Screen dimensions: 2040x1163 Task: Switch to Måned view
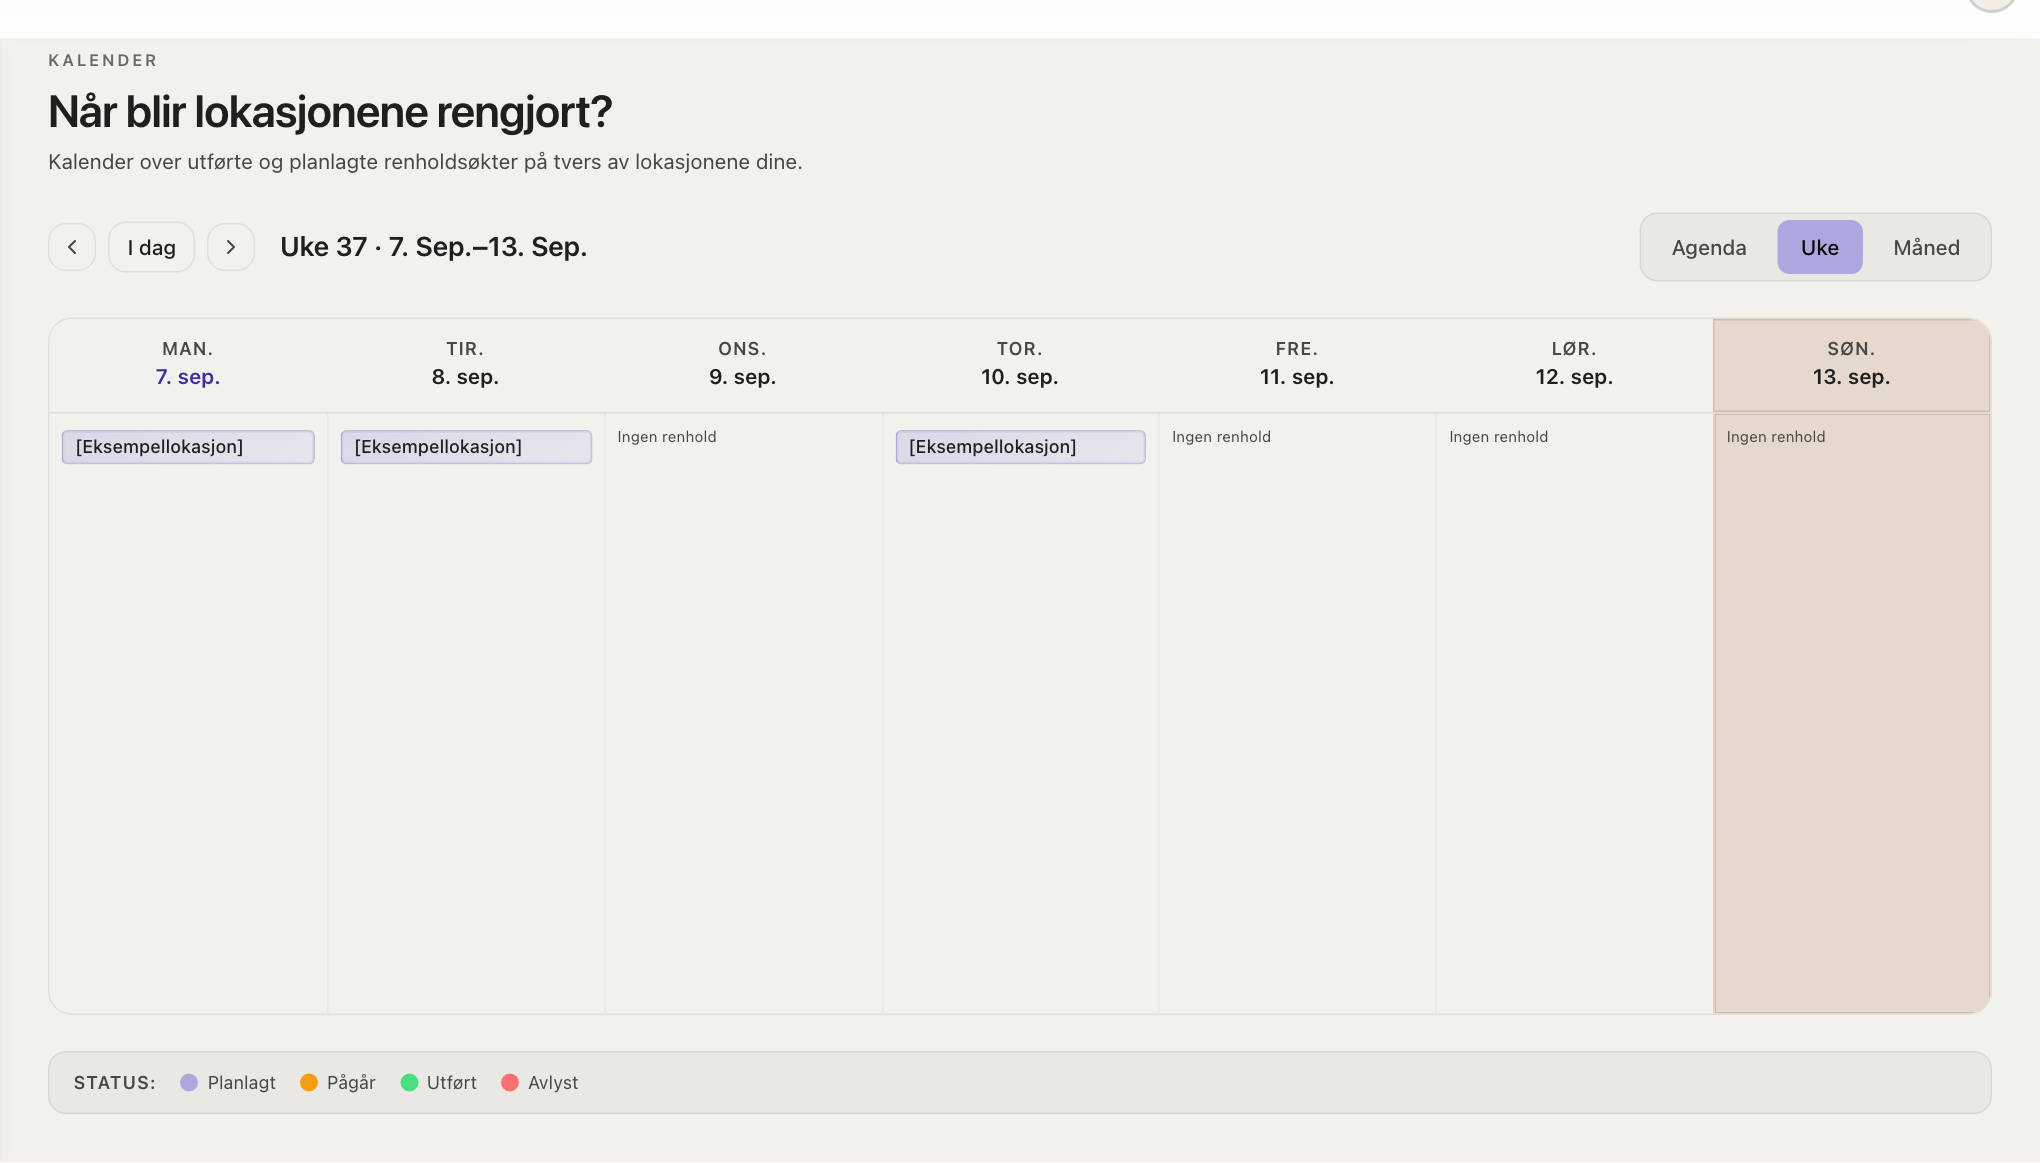tap(1926, 247)
